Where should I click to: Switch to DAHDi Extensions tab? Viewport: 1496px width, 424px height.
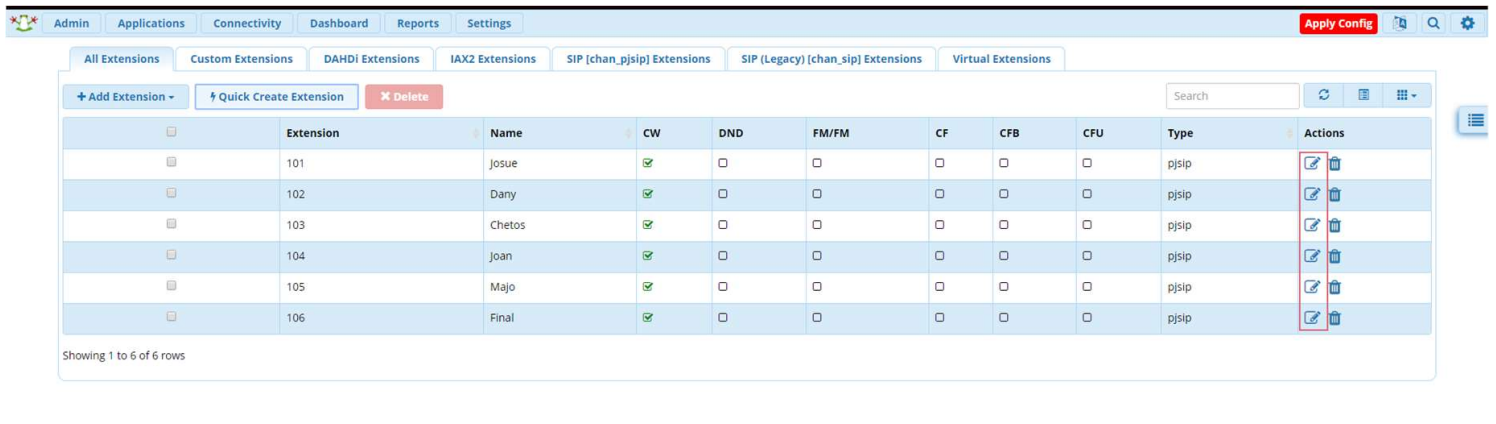click(x=372, y=59)
